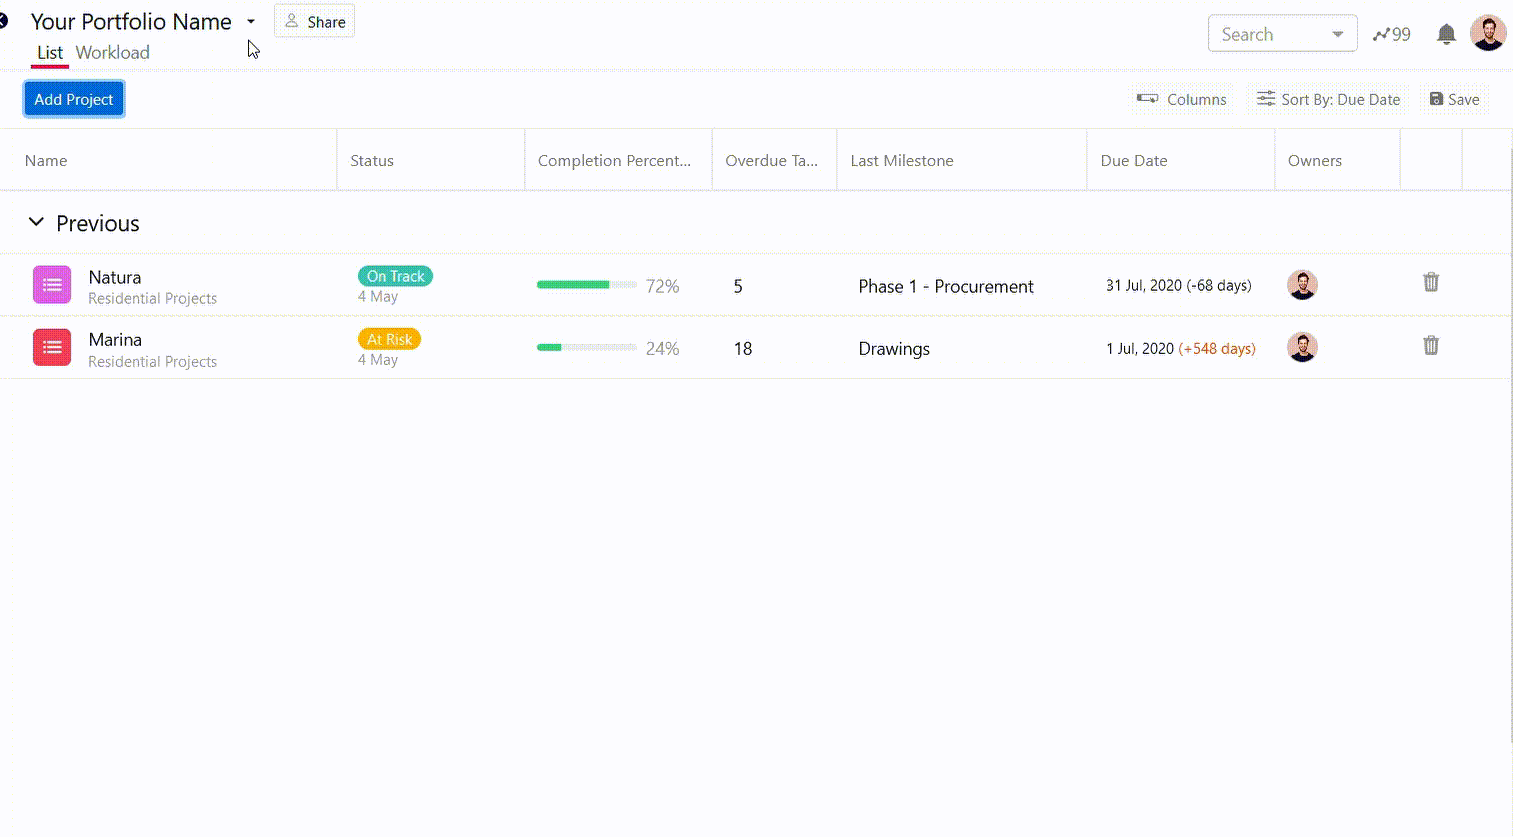1513x837 pixels.
Task: Switch to the Workload tab
Action: tap(112, 53)
